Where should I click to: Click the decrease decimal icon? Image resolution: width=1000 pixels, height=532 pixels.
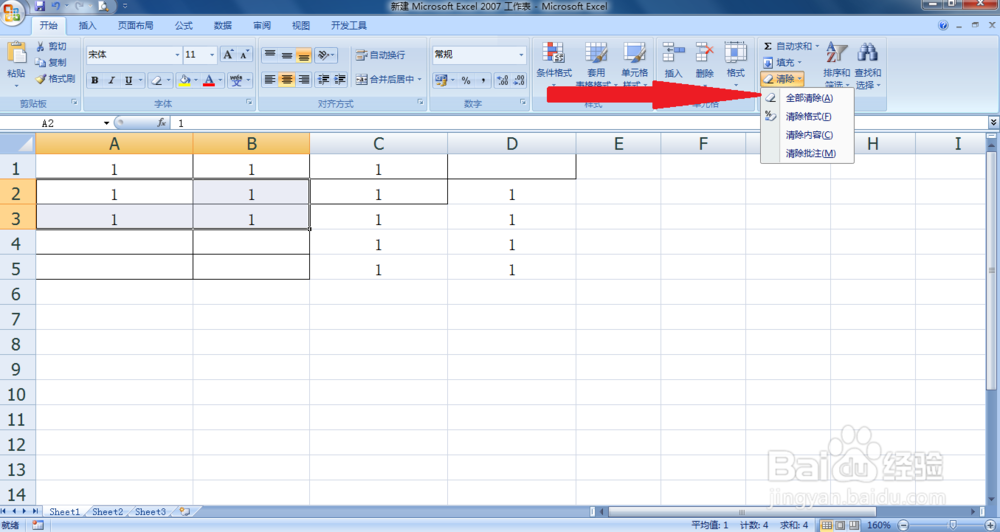(x=519, y=80)
